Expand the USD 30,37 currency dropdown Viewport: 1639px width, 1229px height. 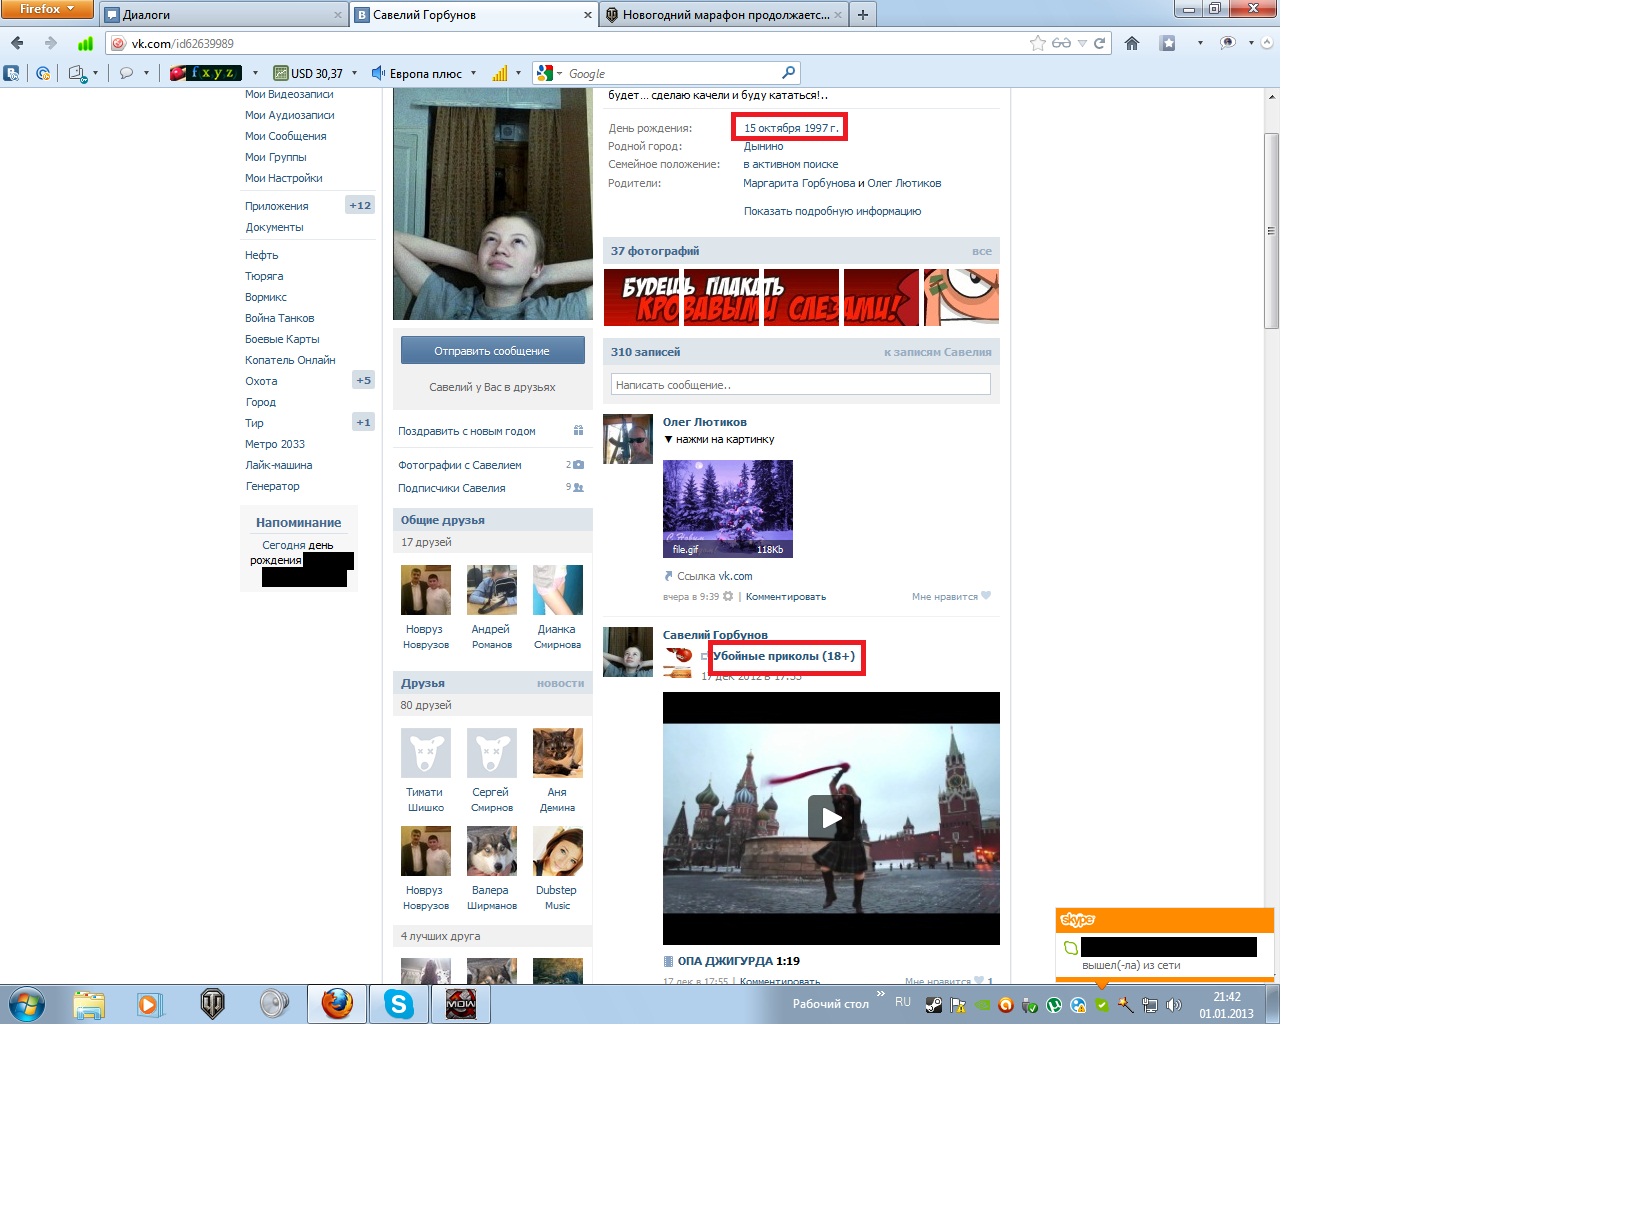(354, 73)
